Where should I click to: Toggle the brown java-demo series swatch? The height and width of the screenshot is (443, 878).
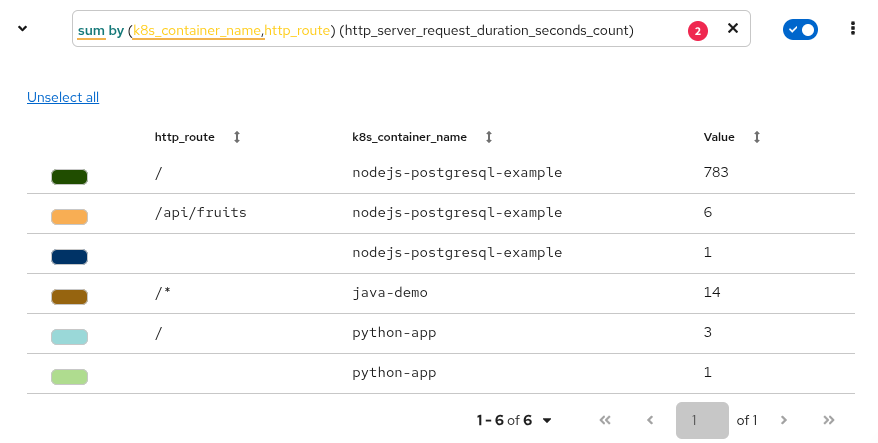click(69, 297)
